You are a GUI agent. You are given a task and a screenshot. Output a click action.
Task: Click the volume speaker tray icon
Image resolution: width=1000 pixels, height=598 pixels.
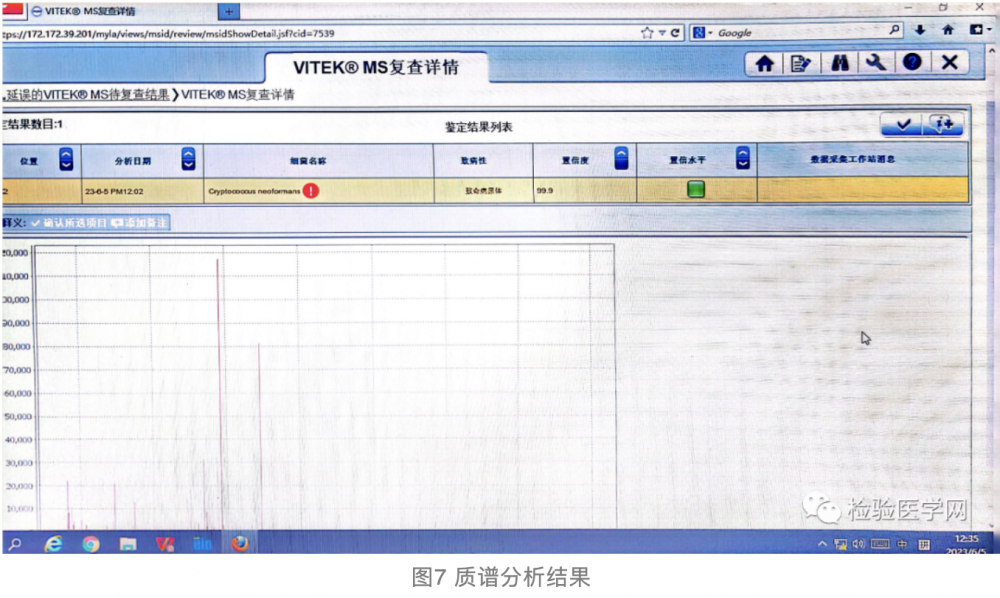pyautogui.click(x=859, y=544)
